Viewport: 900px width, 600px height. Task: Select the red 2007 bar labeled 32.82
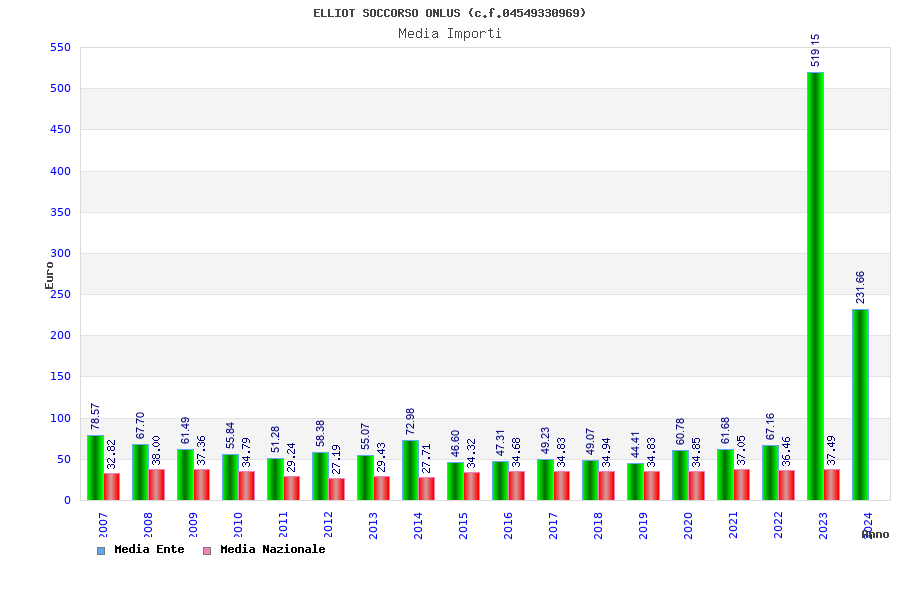tap(112, 487)
